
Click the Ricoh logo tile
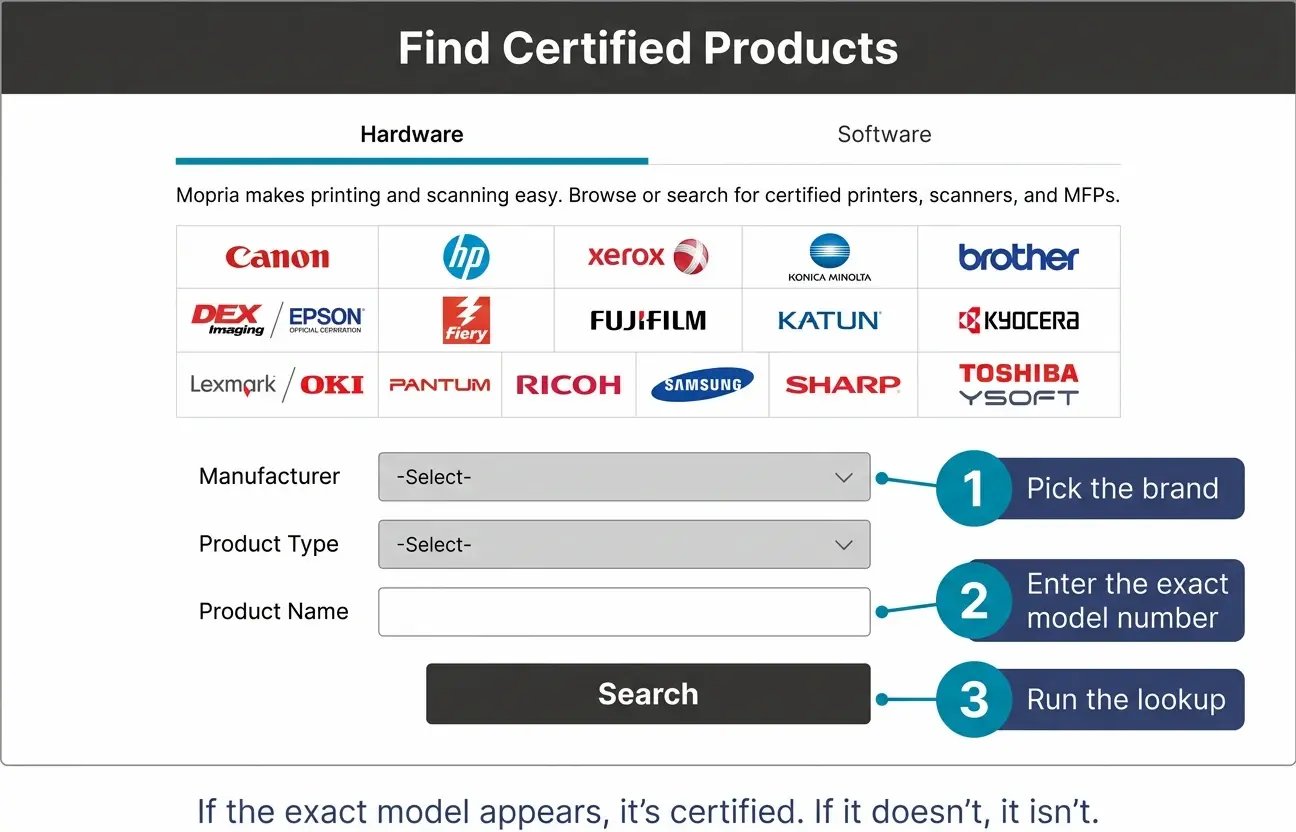[x=569, y=385]
